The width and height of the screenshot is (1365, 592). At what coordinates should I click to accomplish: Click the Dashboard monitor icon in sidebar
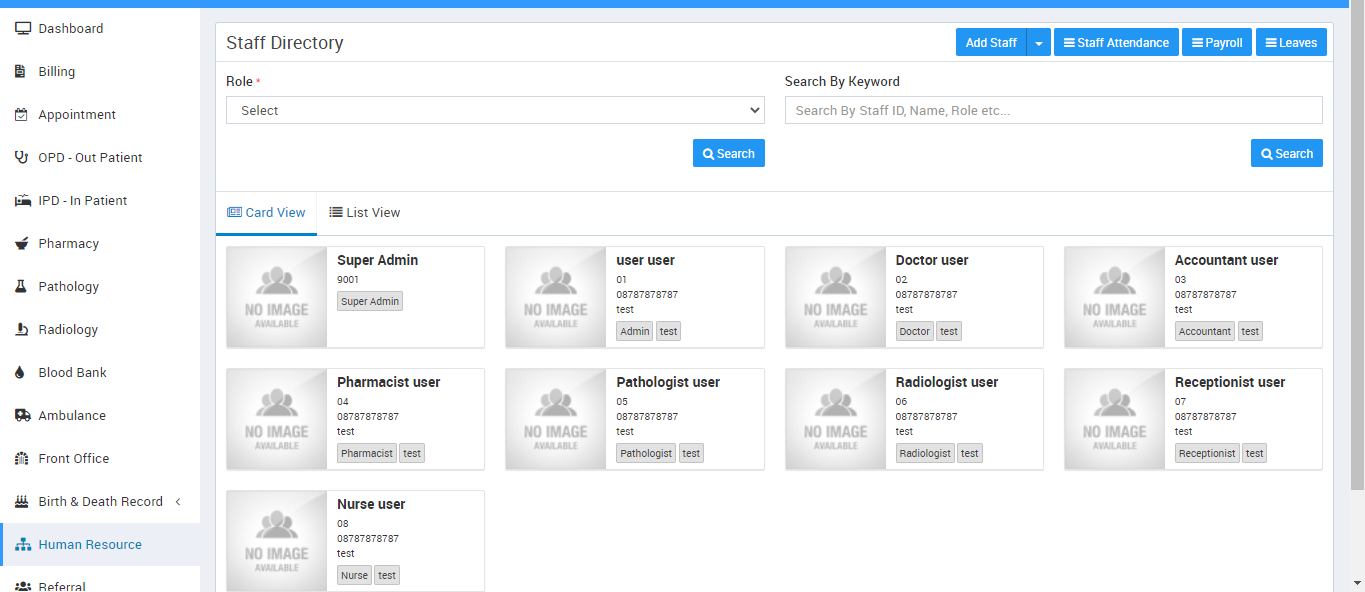point(22,29)
